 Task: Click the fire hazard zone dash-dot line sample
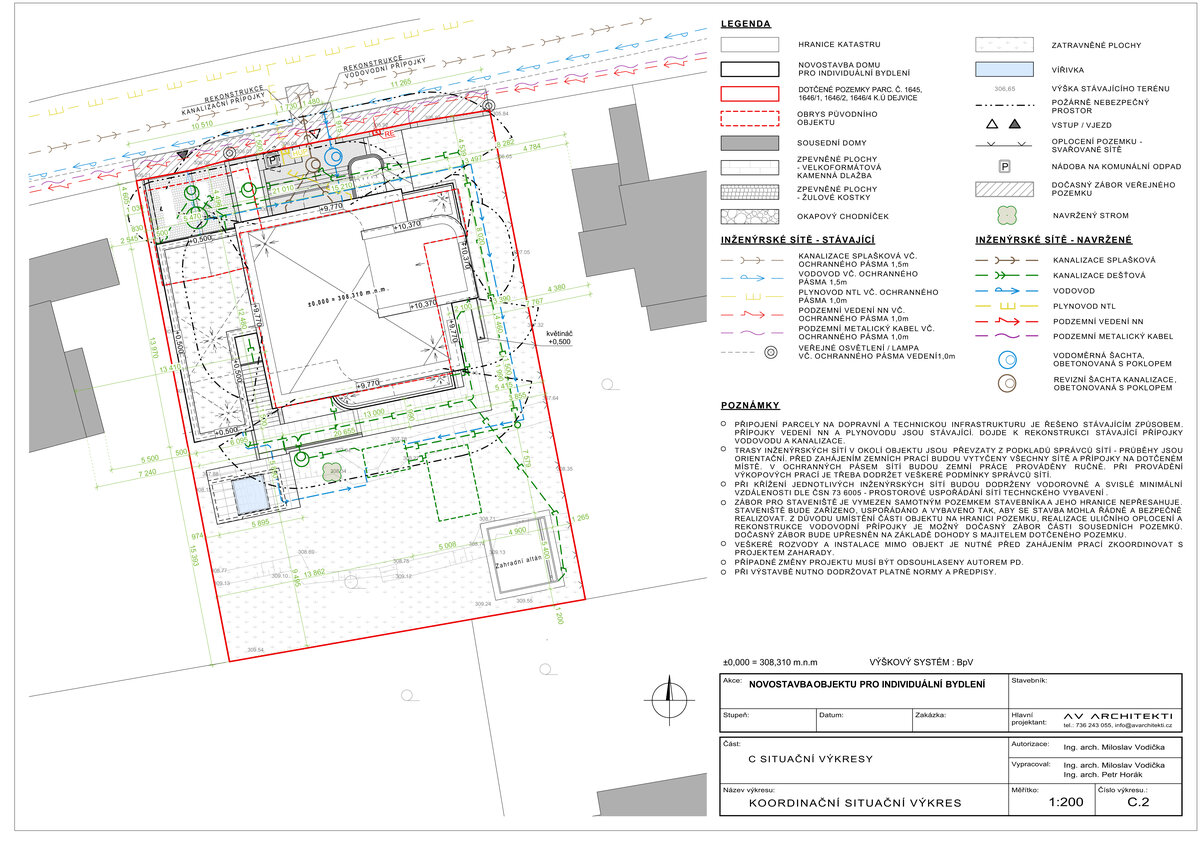pyautogui.click(x=1003, y=104)
